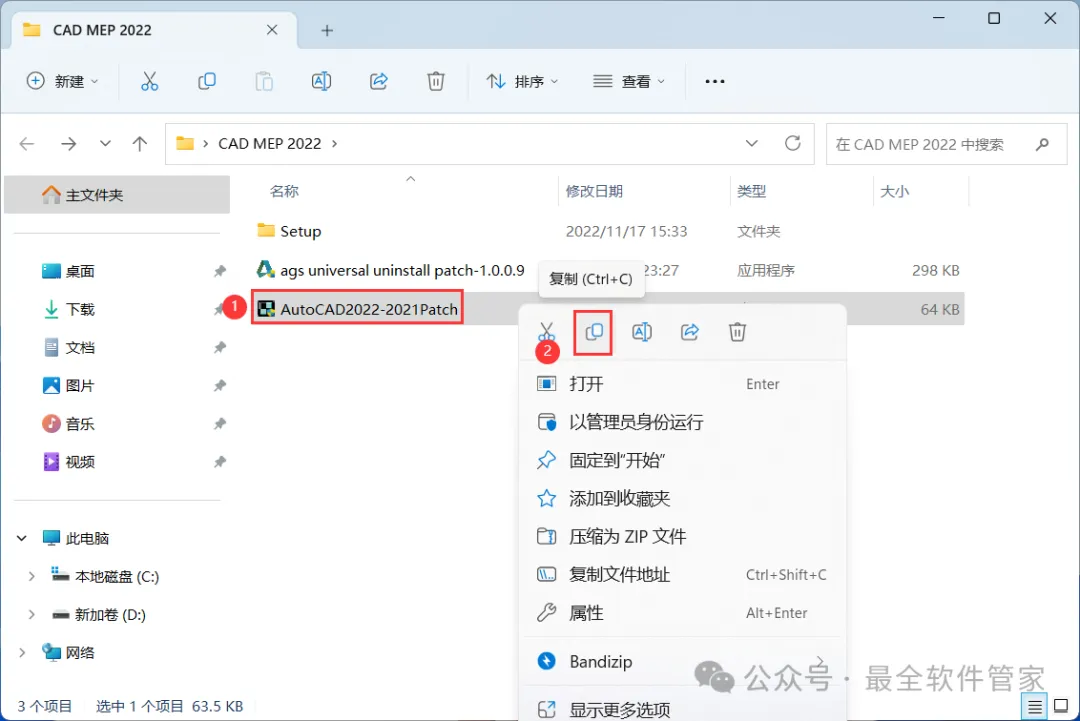Select the AutoCAD2022-2021Patch file
Viewport: 1080px width, 721px height.
(357, 309)
